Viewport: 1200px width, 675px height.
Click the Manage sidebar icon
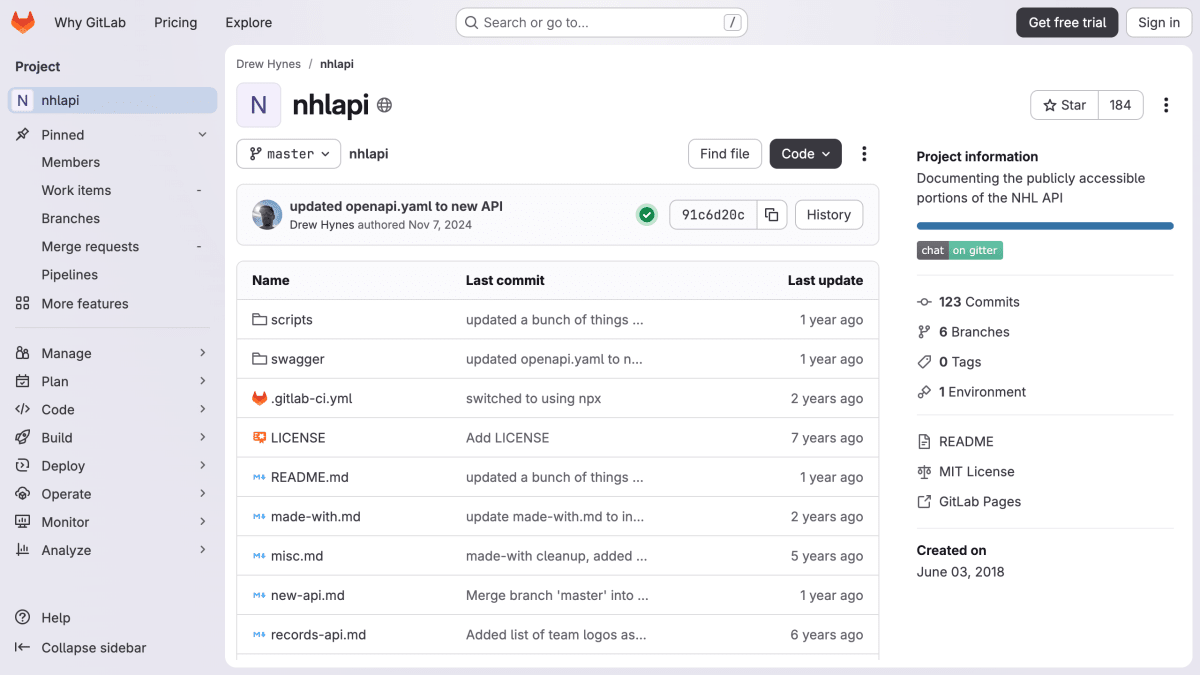point(22,353)
